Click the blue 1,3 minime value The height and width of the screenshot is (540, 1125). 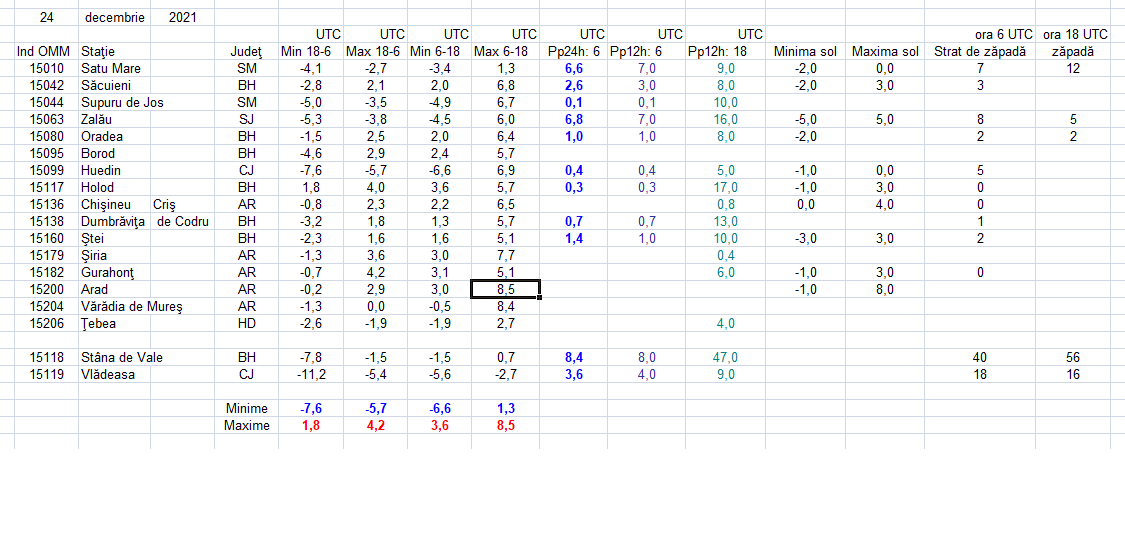point(505,408)
